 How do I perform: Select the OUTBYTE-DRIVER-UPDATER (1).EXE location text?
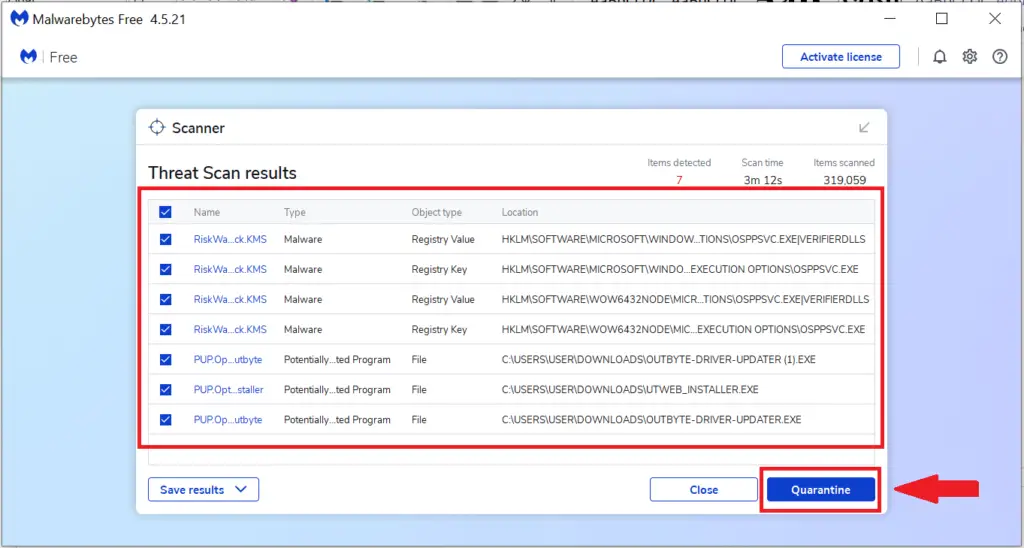658,360
